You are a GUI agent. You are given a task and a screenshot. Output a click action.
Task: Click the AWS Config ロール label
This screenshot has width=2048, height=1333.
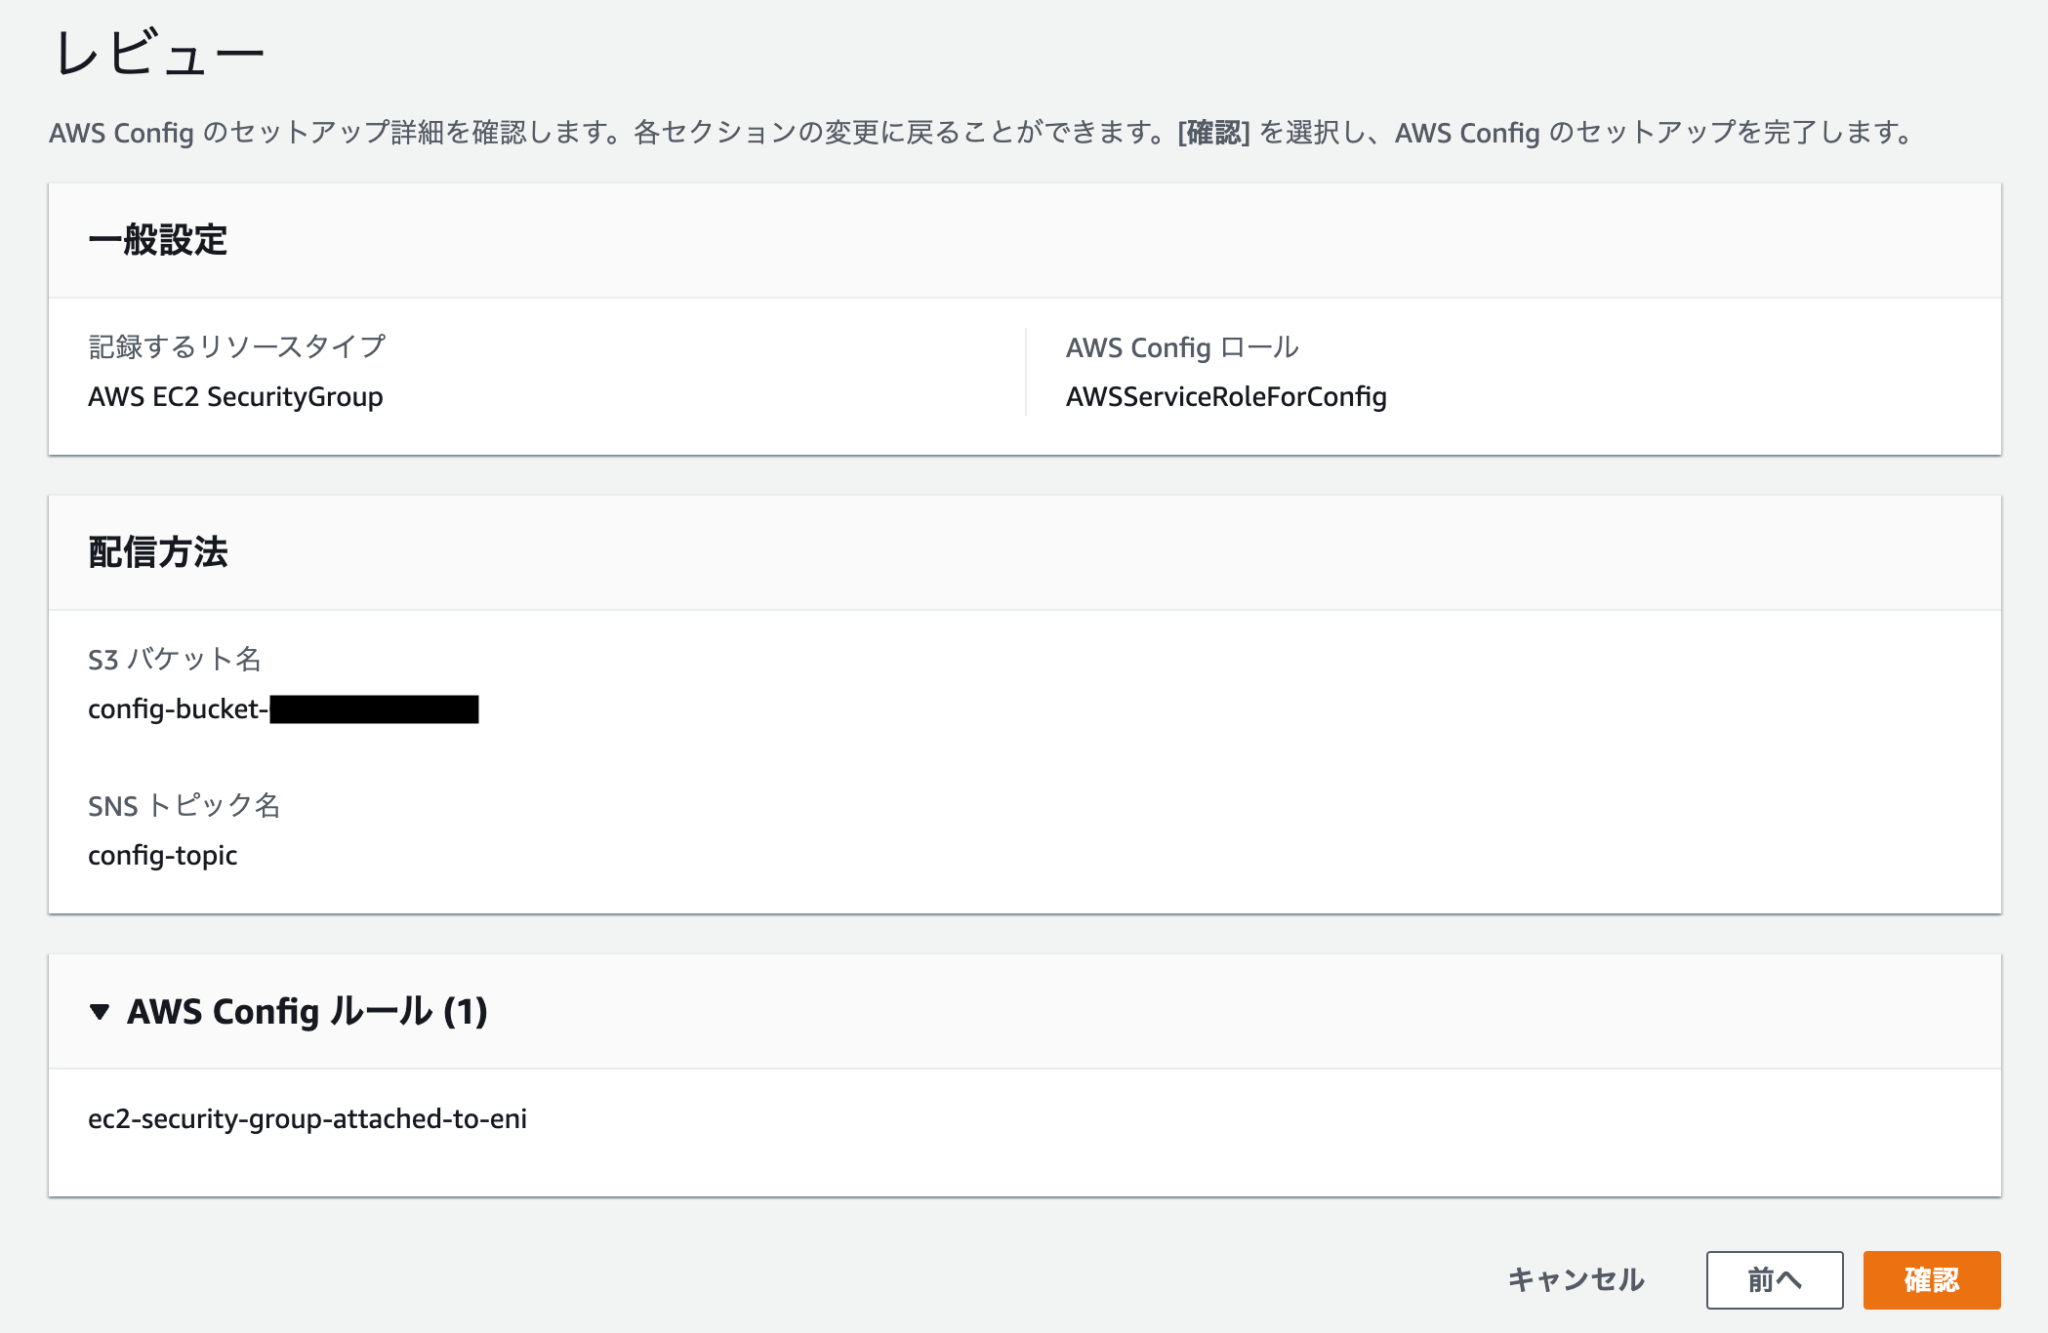(1182, 347)
